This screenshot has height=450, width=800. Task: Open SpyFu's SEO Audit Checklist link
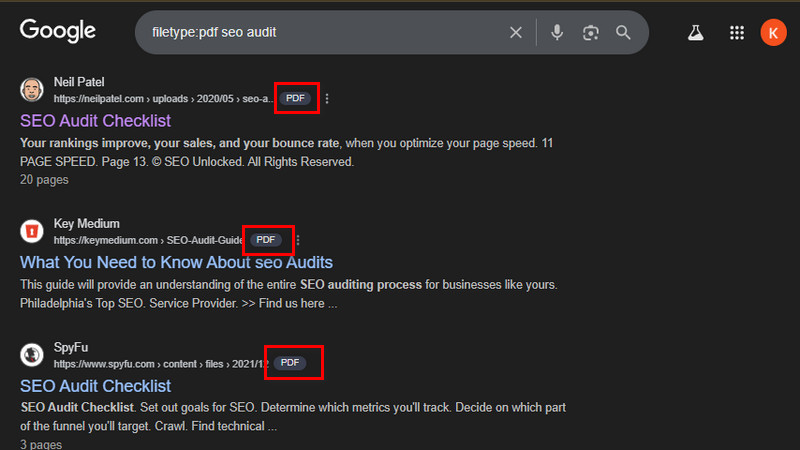point(95,386)
